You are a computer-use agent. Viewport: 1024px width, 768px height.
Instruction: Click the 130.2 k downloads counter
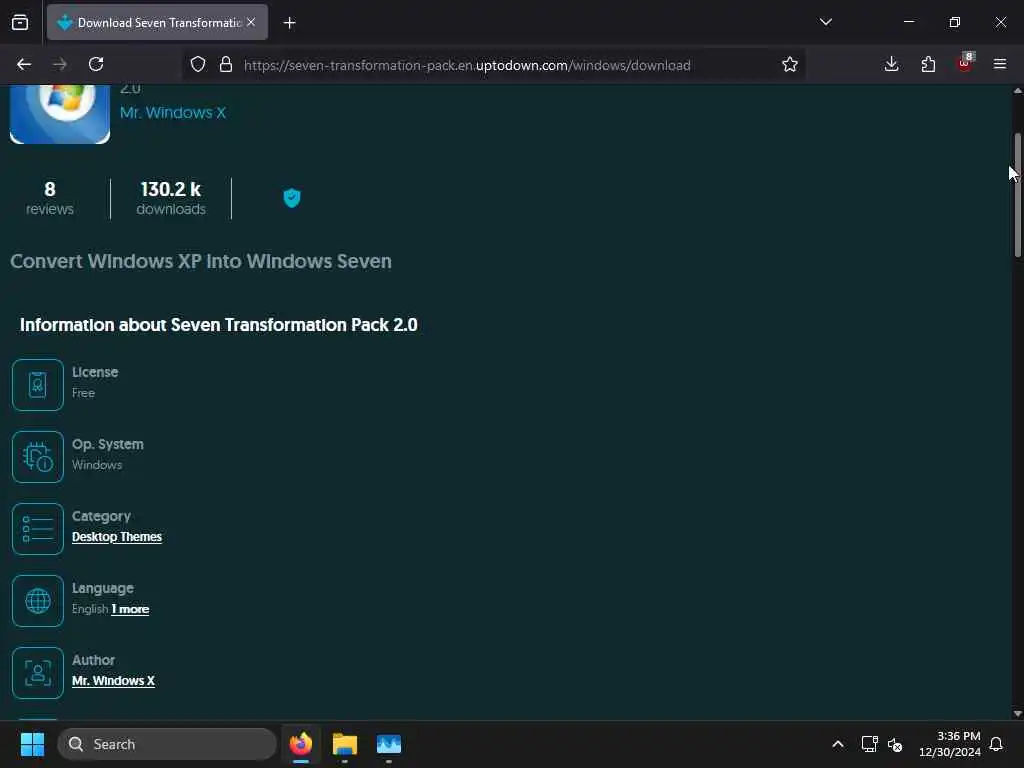click(171, 198)
